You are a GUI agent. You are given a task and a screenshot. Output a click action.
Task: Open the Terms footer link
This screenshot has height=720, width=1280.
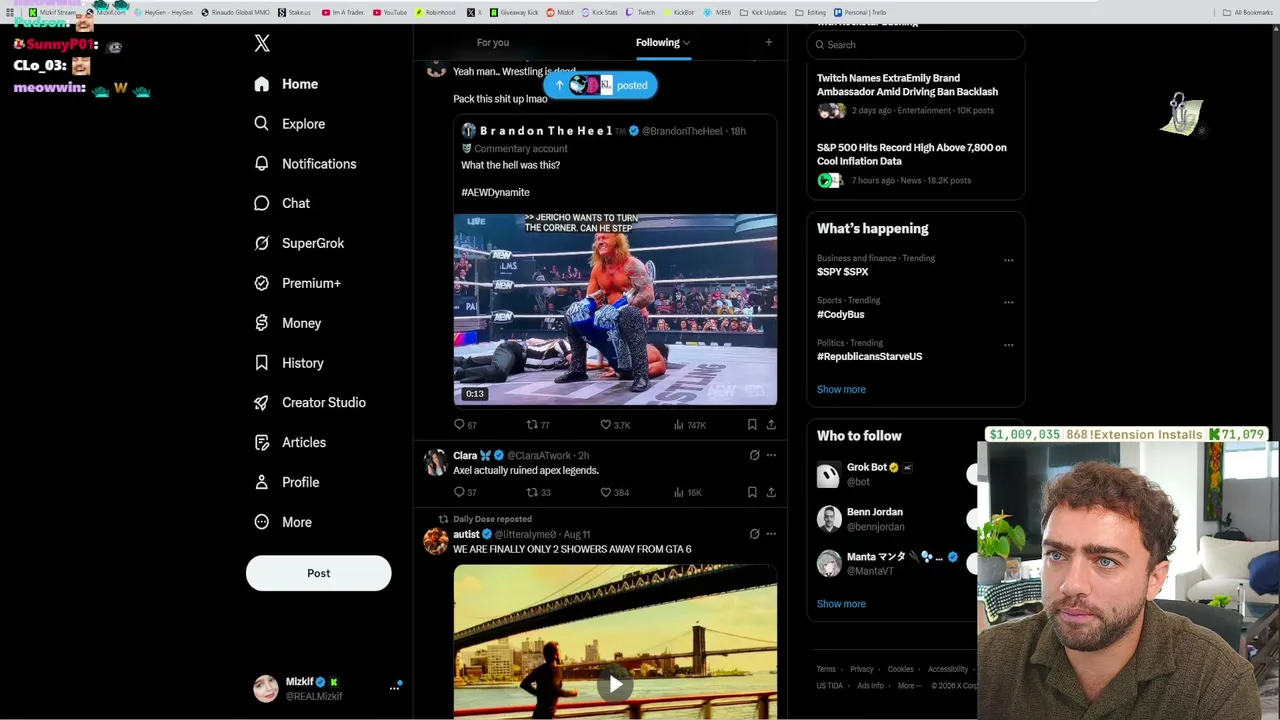click(x=826, y=669)
